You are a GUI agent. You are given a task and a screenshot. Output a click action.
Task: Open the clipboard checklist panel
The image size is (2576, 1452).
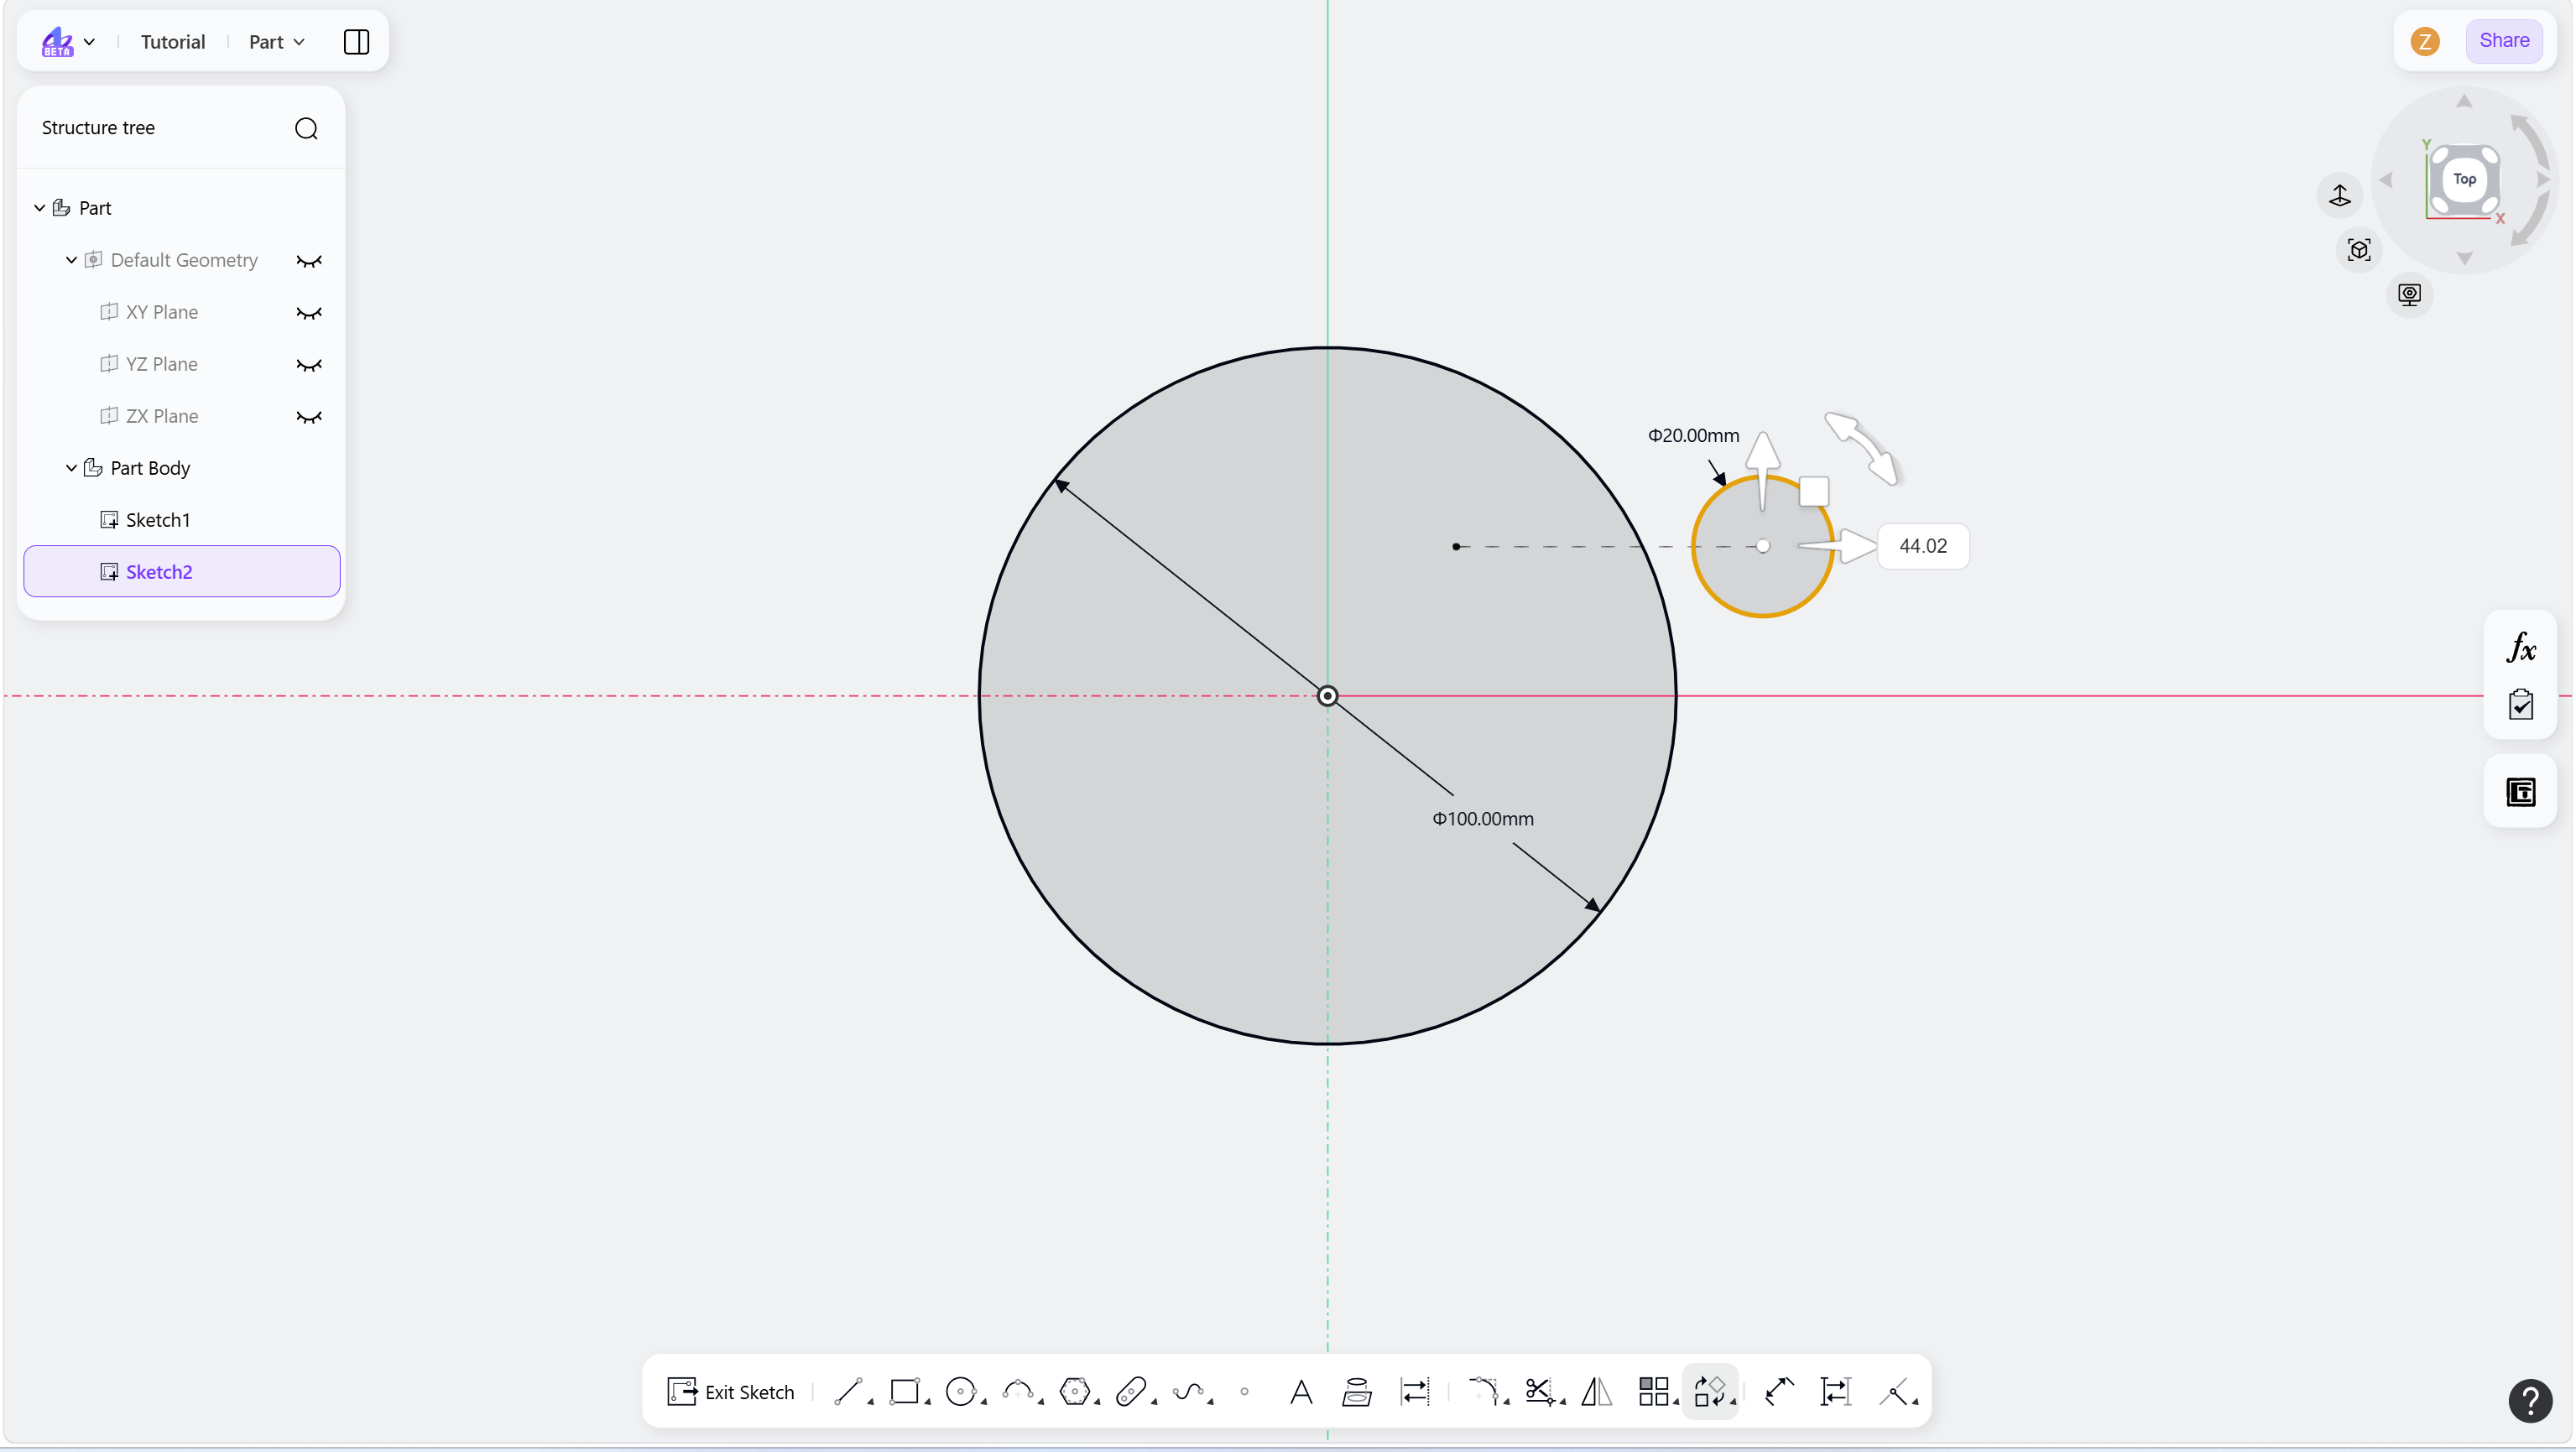point(2521,704)
